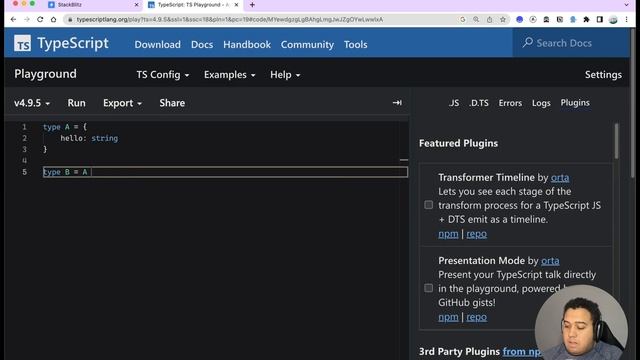The image size is (640, 360).
Task: Open repo link under Transformer Timeline
Action: [476, 234]
